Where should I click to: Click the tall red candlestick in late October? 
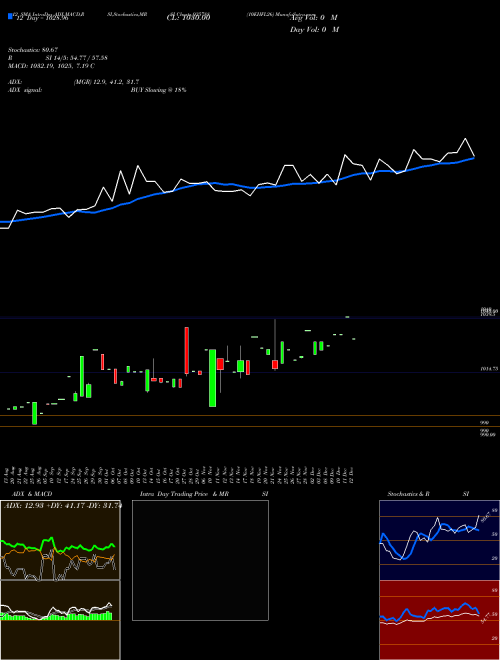point(186,350)
